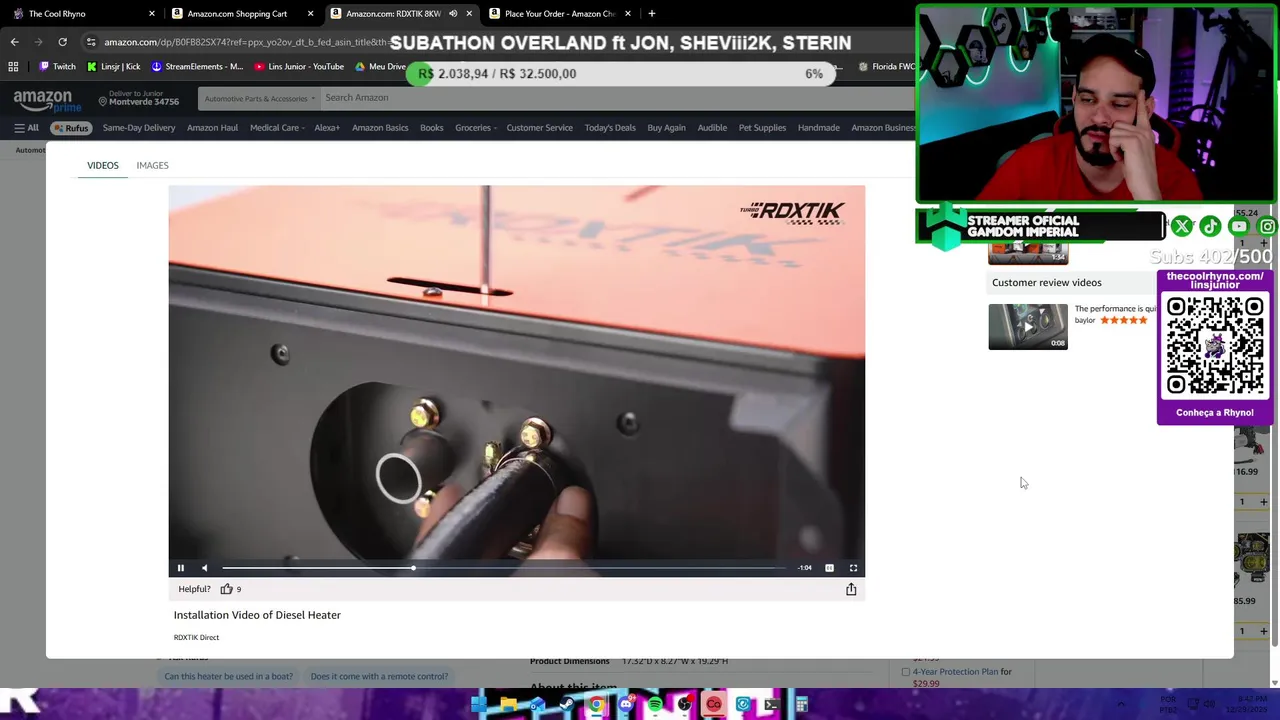Open Buy Again nav link
Image resolution: width=1280 pixels, height=720 pixels.
click(666, 128)
